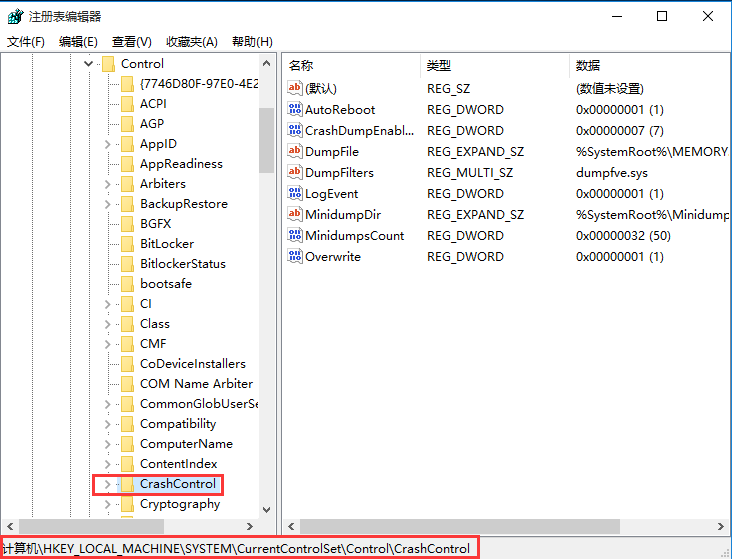Expand the BackupRestore tree node
Image resolution: width=732 pixels, height=559 pixels.
(107, 204)
